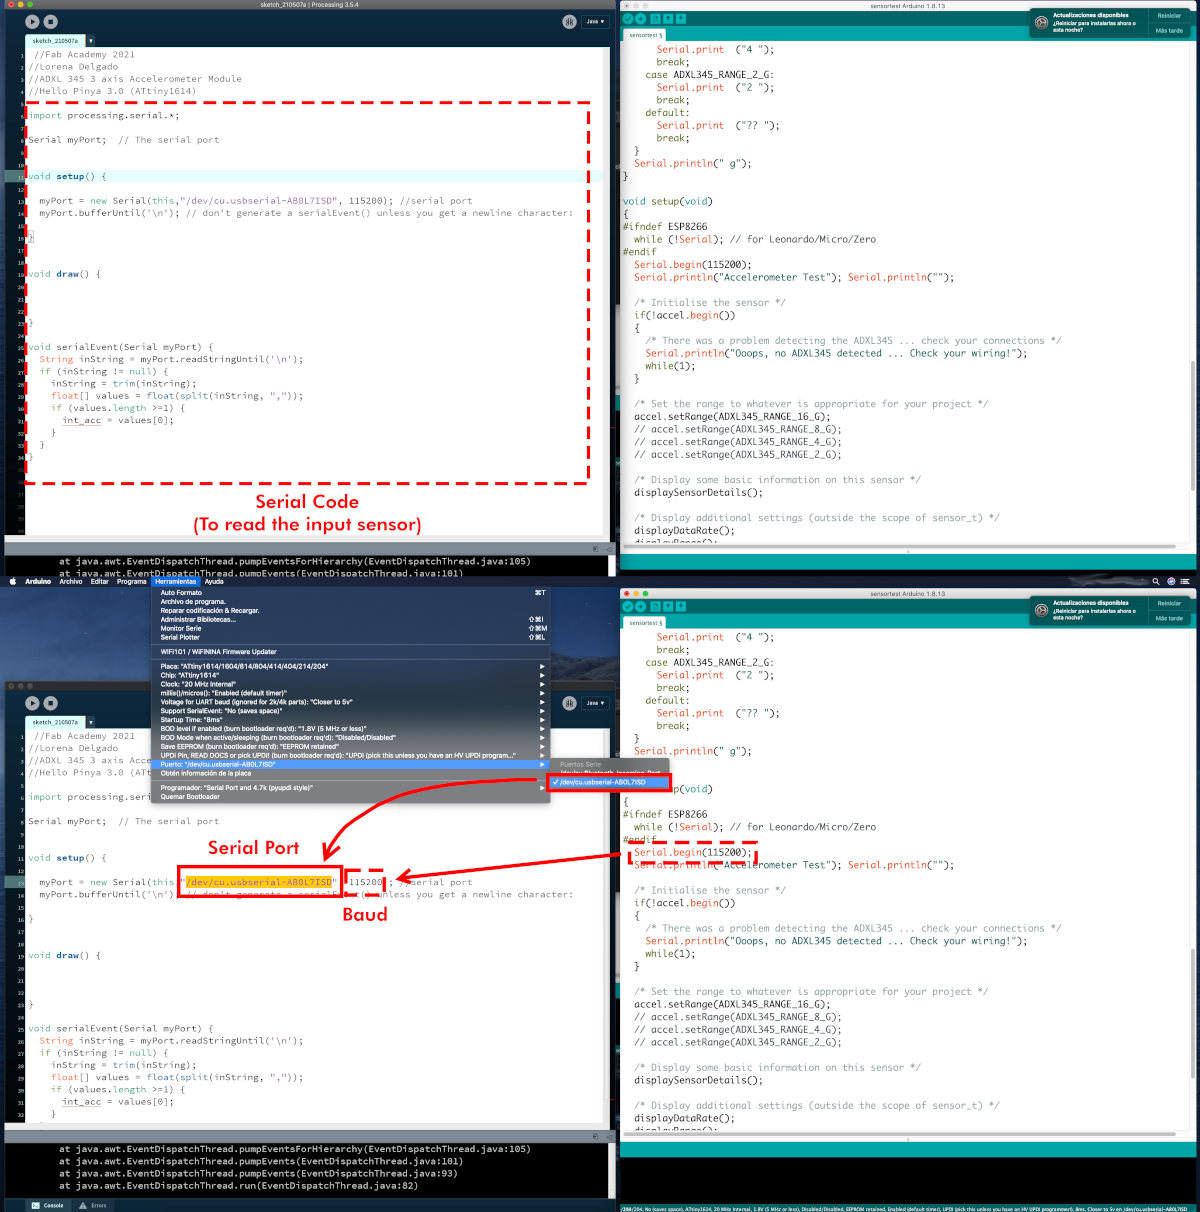Open debugger icon in Processing window behind Herramientas menu
The width and height of the screenshot is (1200, 1212).
click(x=569, y=703)
